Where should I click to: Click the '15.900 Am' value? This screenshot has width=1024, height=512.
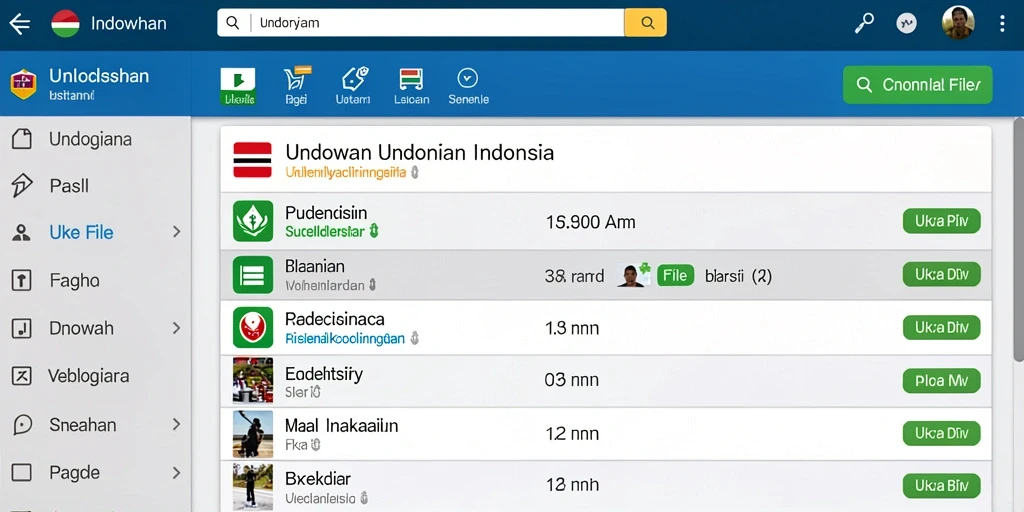coord(590,222)
